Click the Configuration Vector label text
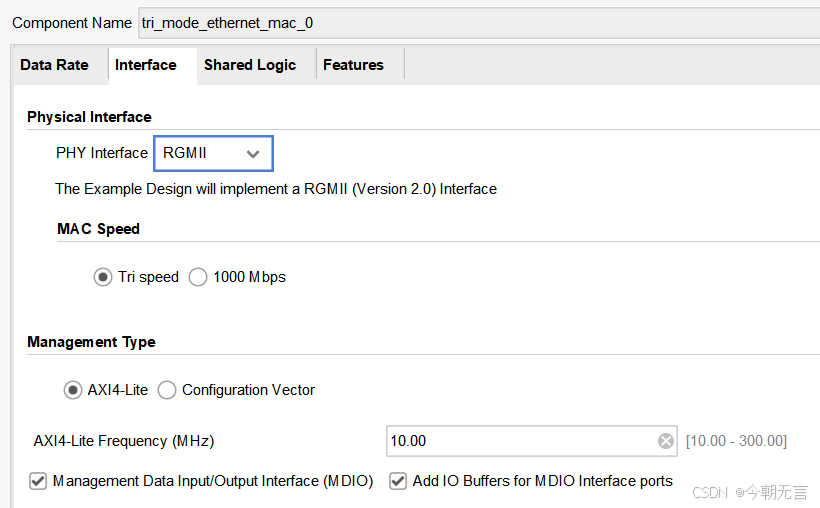This screenshot has width=820, height=508. click(248, 390)
